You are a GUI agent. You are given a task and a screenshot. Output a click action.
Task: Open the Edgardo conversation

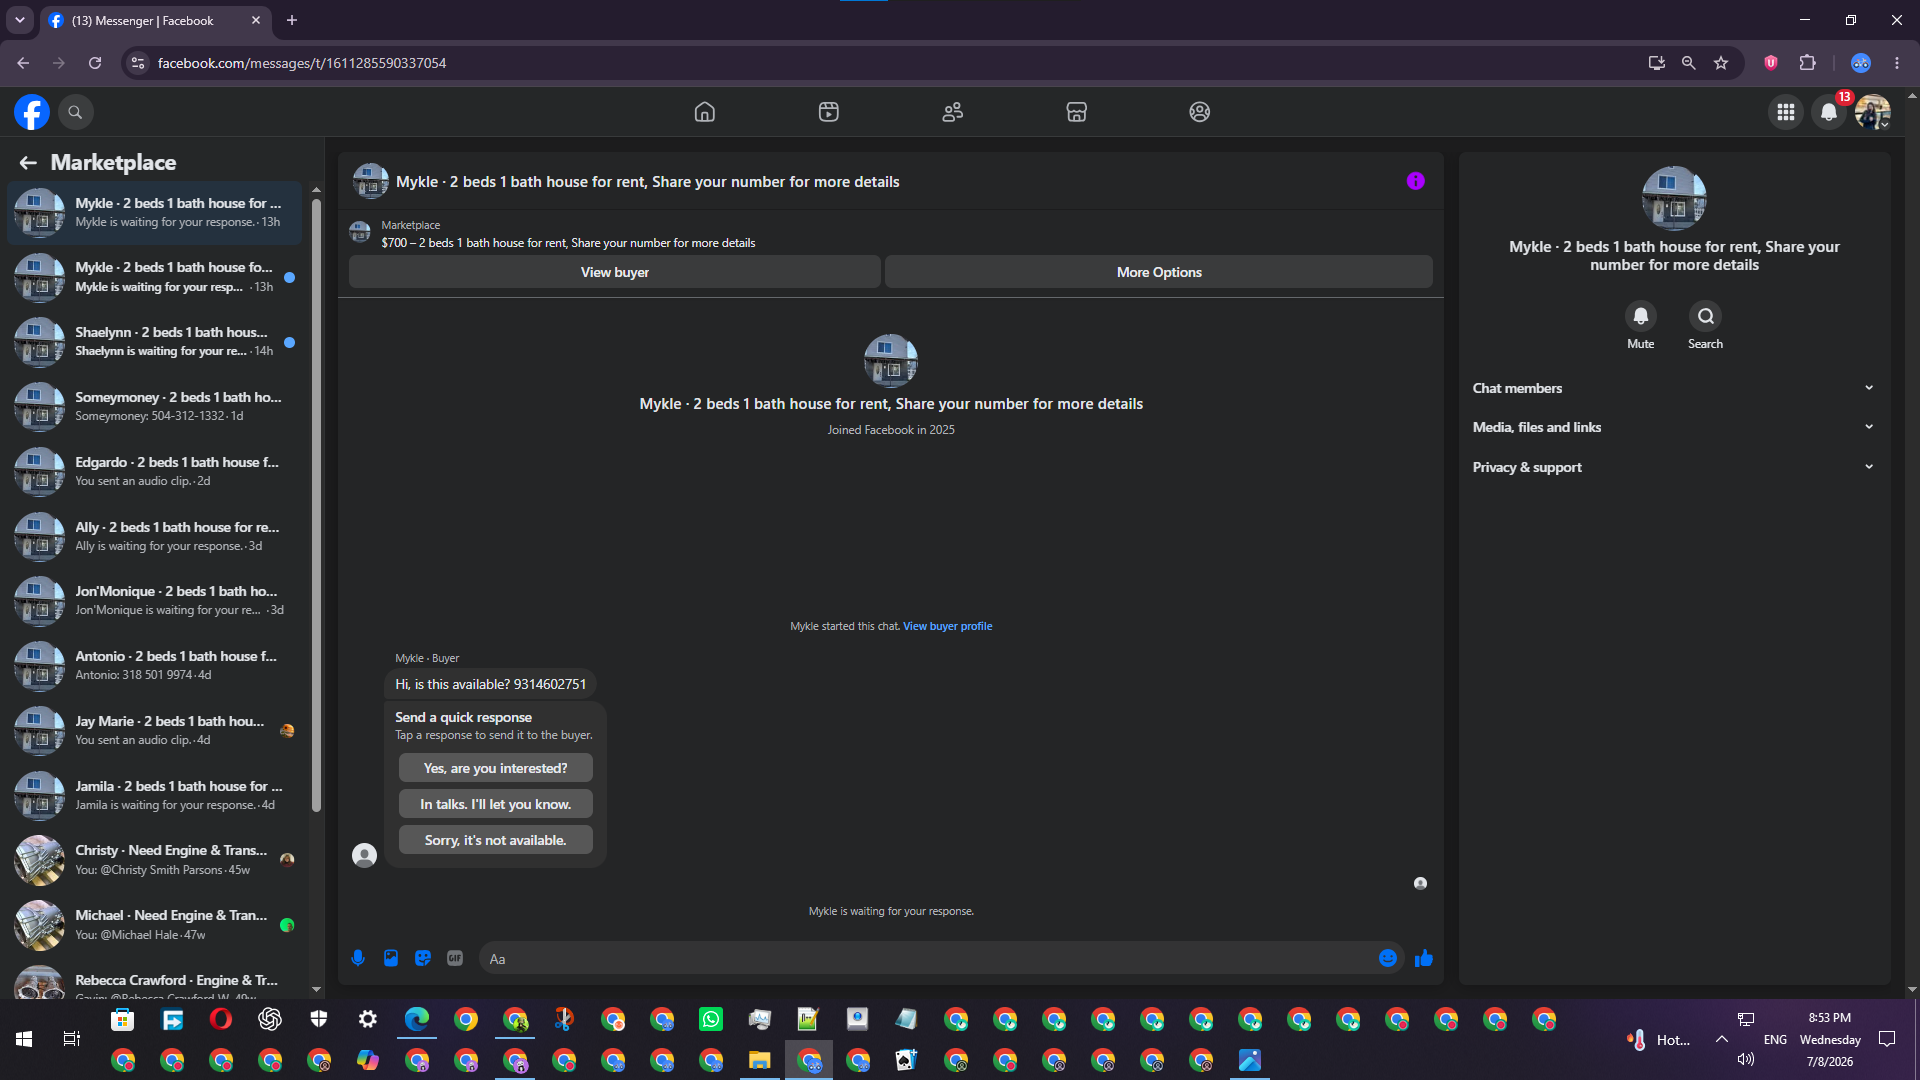(155, 472)
